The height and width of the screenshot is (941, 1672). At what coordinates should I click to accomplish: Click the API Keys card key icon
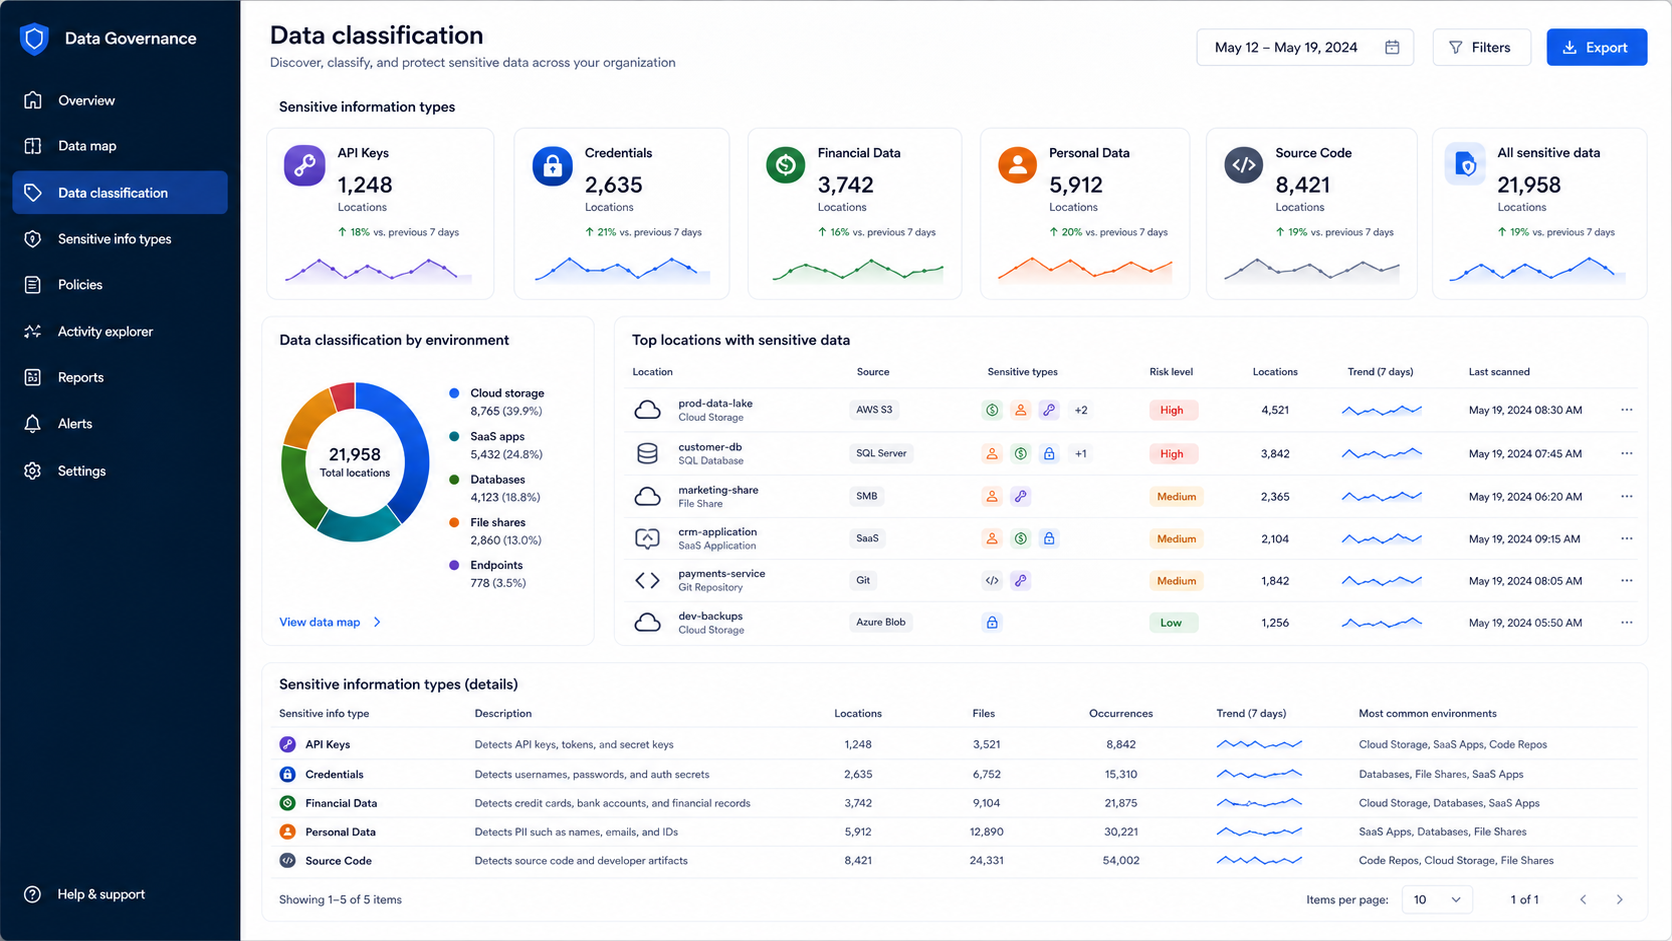tap(304, 165)
